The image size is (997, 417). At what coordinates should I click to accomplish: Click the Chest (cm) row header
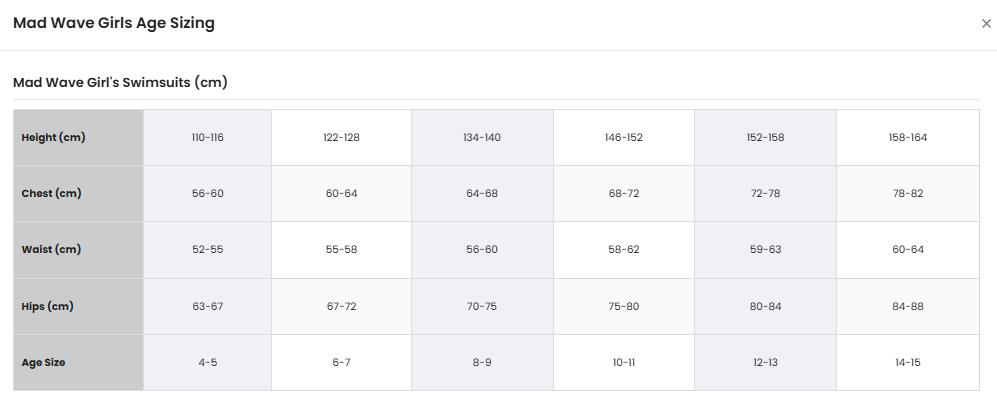tap(79, 193)
